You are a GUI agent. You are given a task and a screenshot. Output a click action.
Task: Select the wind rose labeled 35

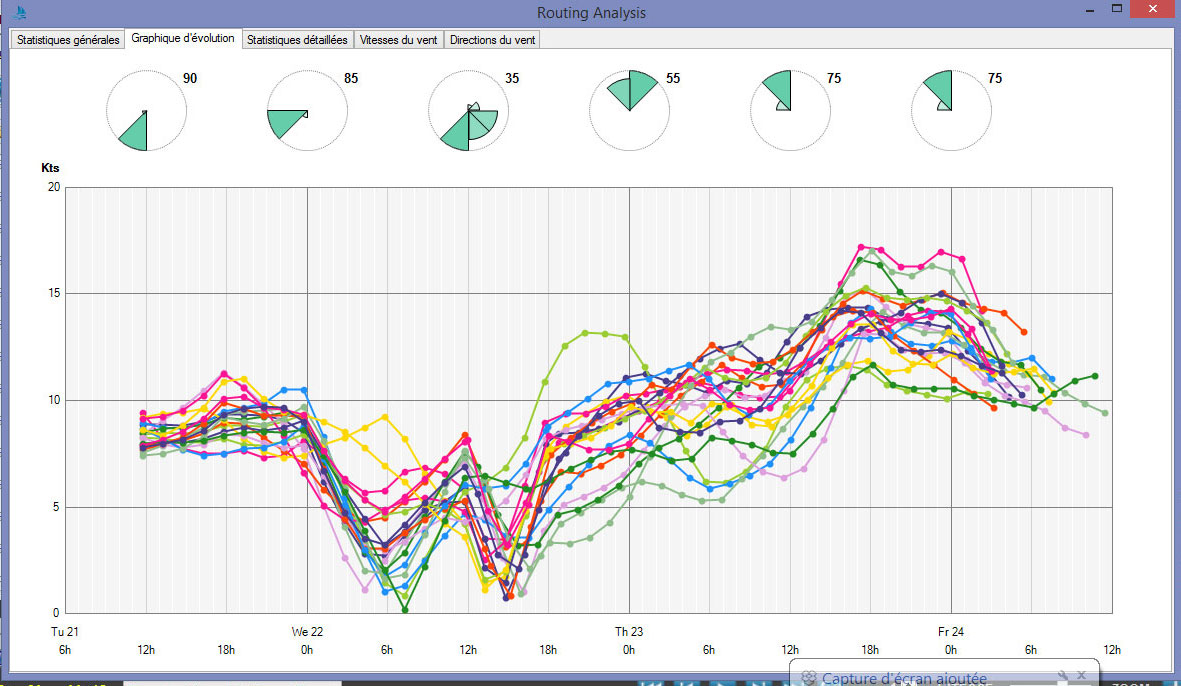click(x=469, y=111)
